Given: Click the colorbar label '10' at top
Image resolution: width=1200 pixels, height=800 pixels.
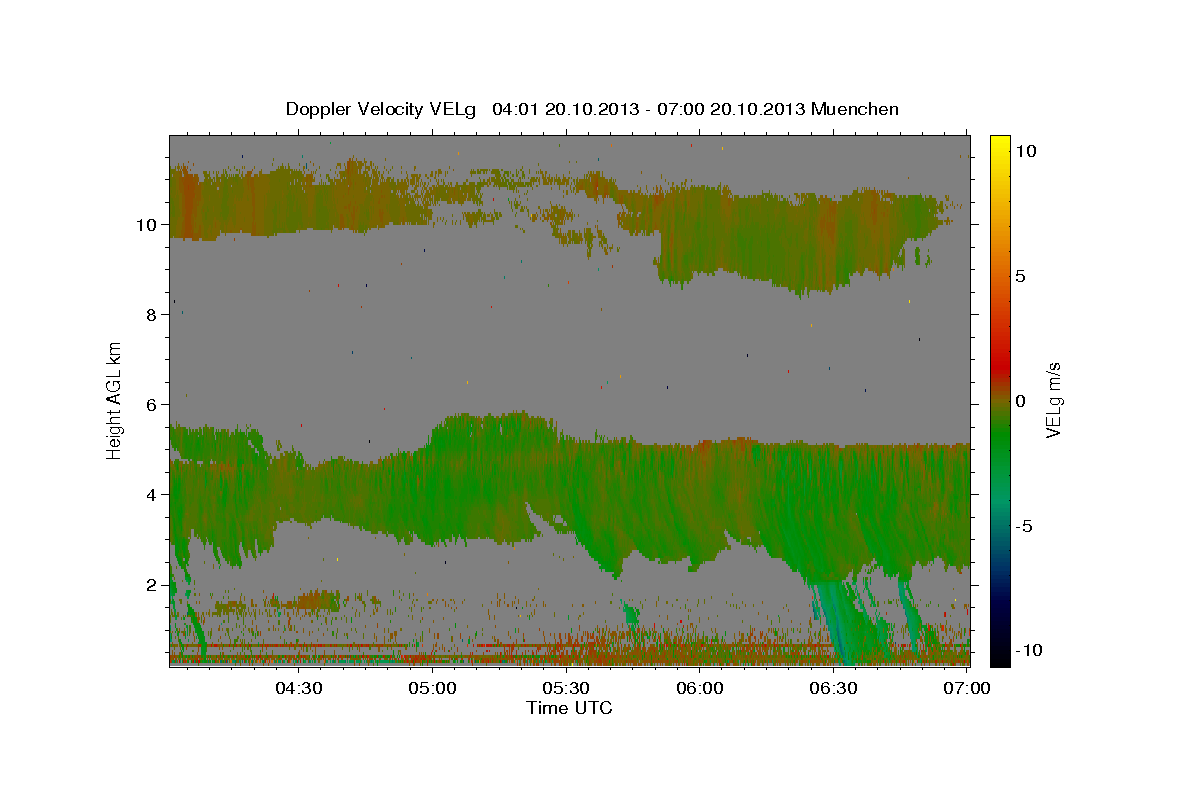Looking at the screenshot, I should (1026, 151).
